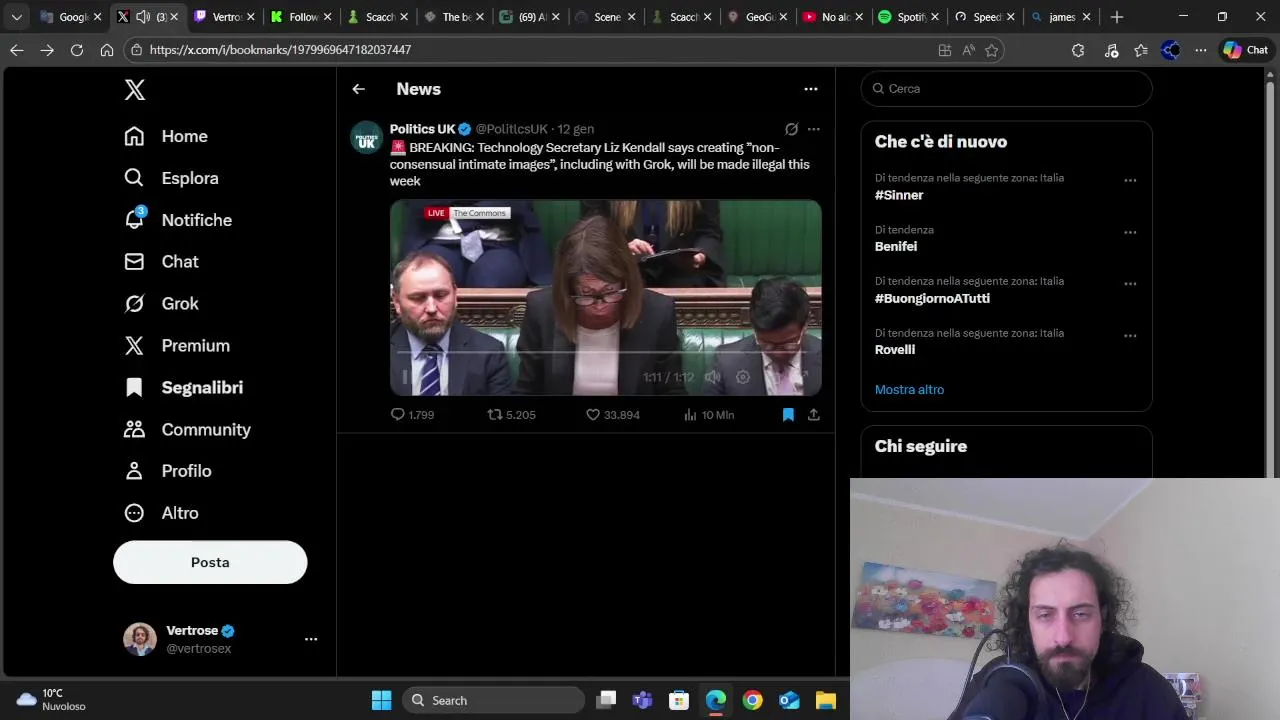Click the @PoliticsUK handle
This screenshot has width=1280, height=720.
tap(512, 129)
